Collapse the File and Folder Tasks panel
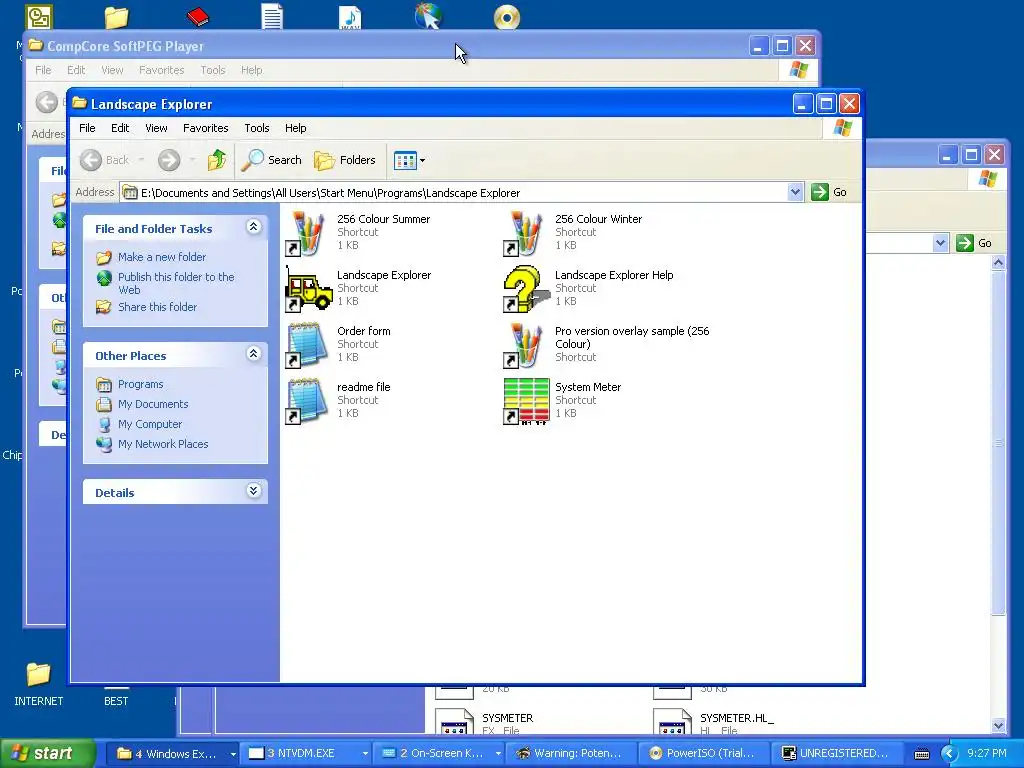Viewport: 1024px width, 768px height. click(253, 227)
